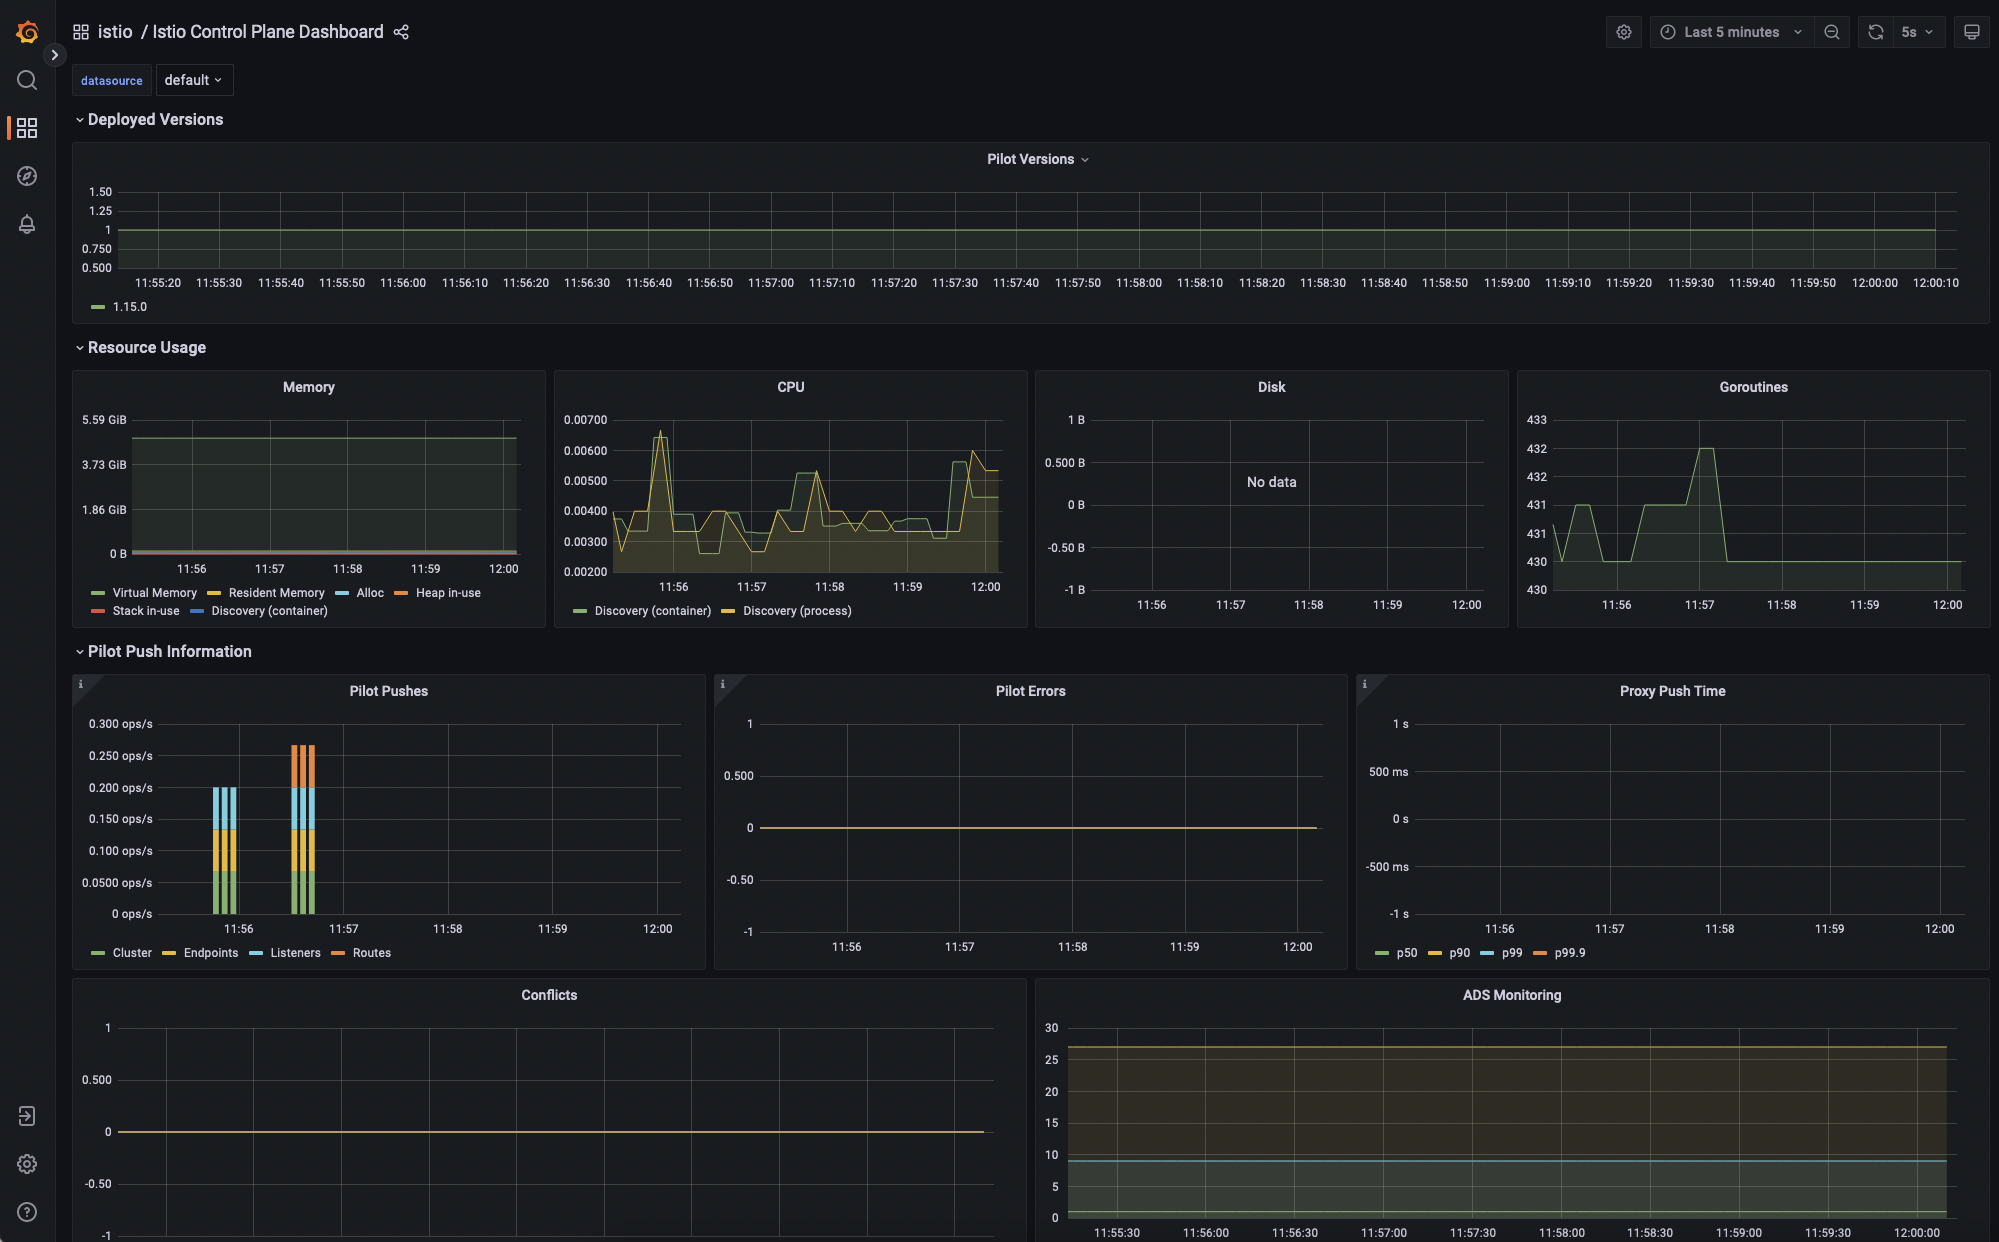The width and height of the screenshot is (1999, 1242).
Task: Toggle 1.15.0 series in legend
Action: click(129, 307)
